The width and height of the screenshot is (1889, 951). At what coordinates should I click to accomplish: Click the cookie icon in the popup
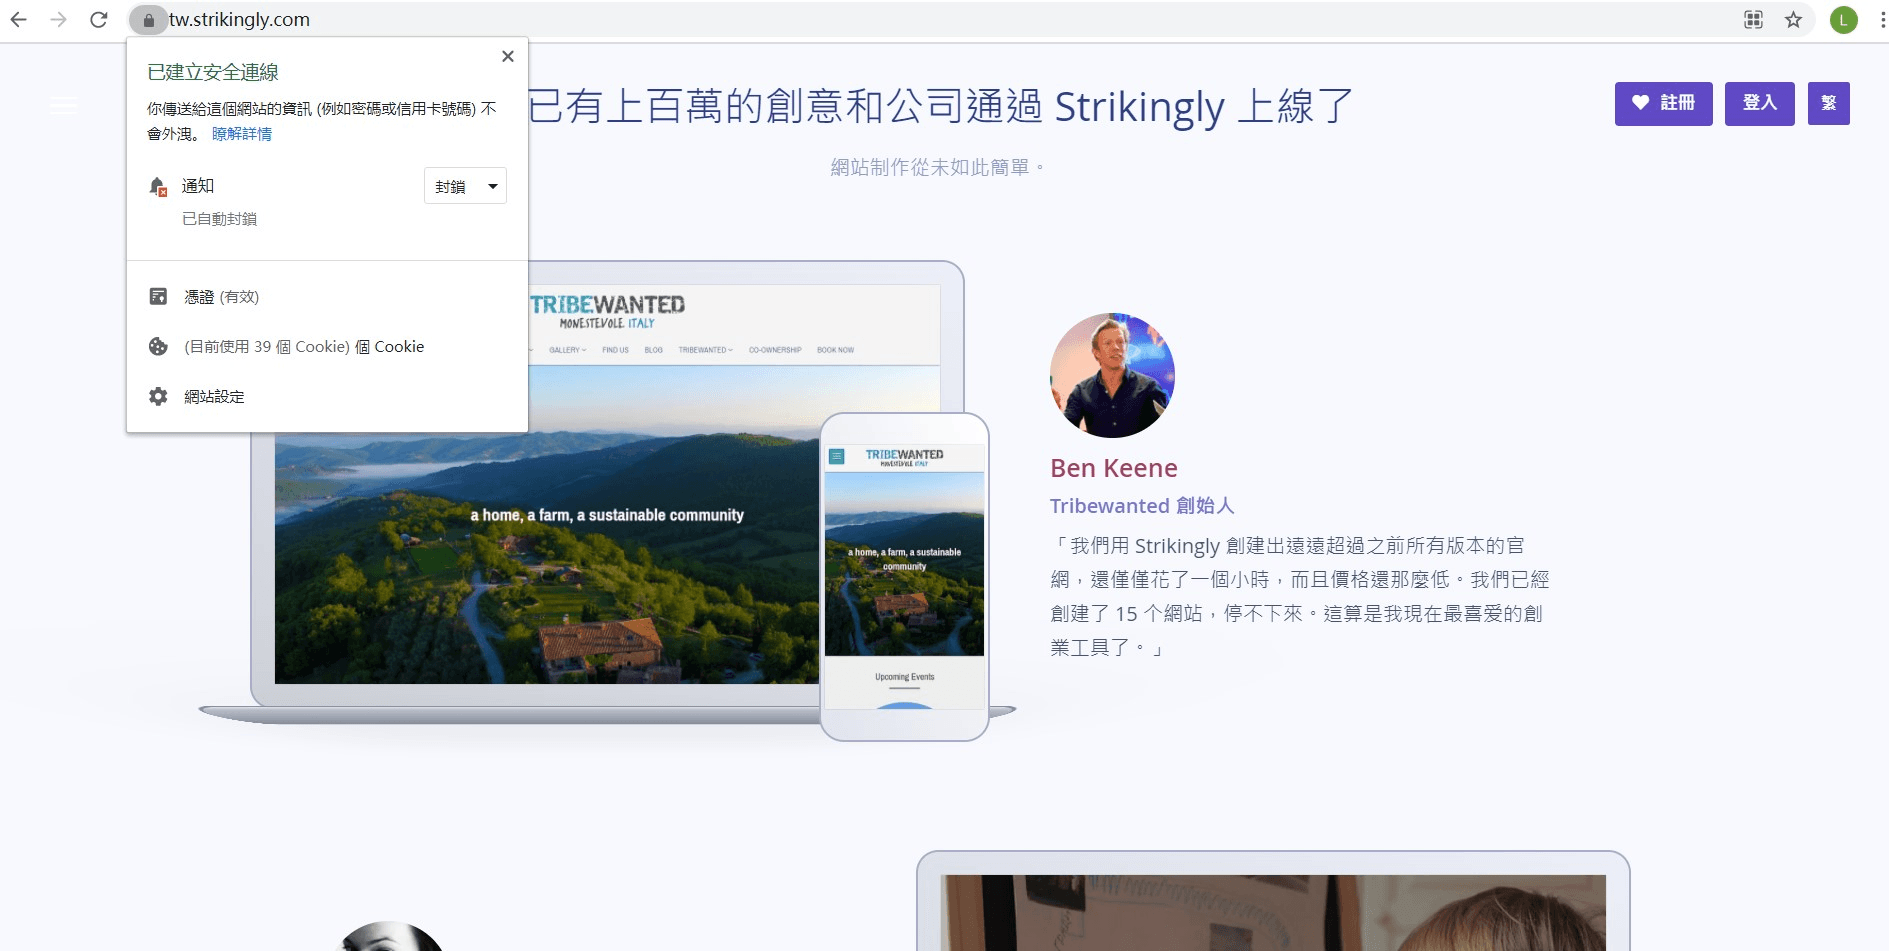click(158, 347)
